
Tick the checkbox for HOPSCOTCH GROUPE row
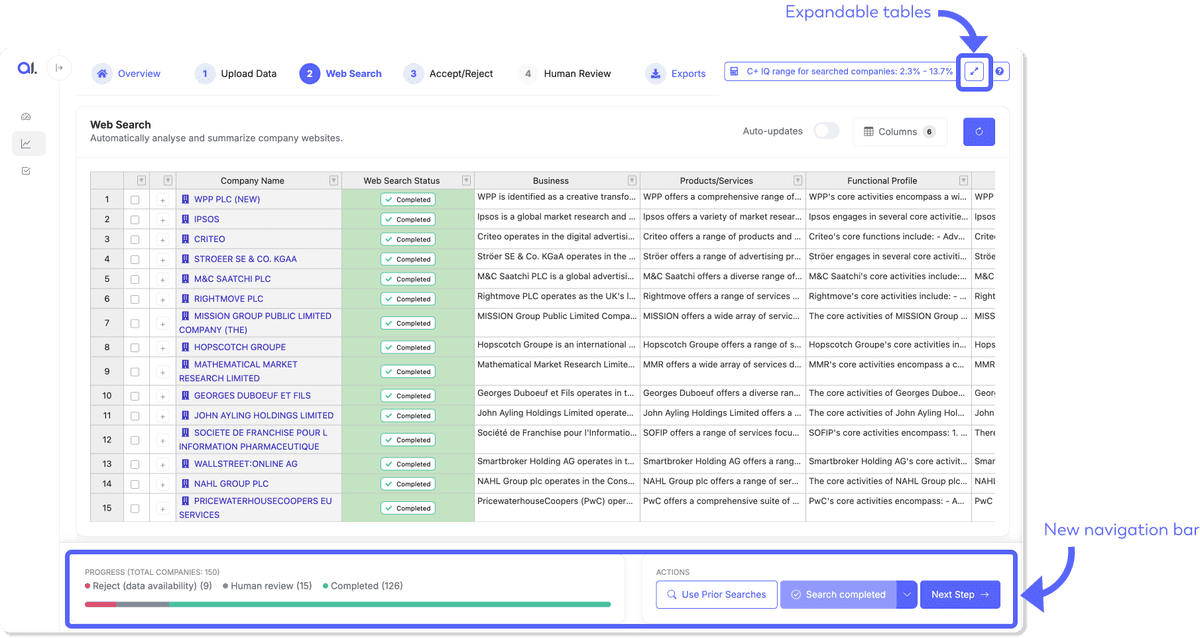pyautogui.click(x=135, y=348)
